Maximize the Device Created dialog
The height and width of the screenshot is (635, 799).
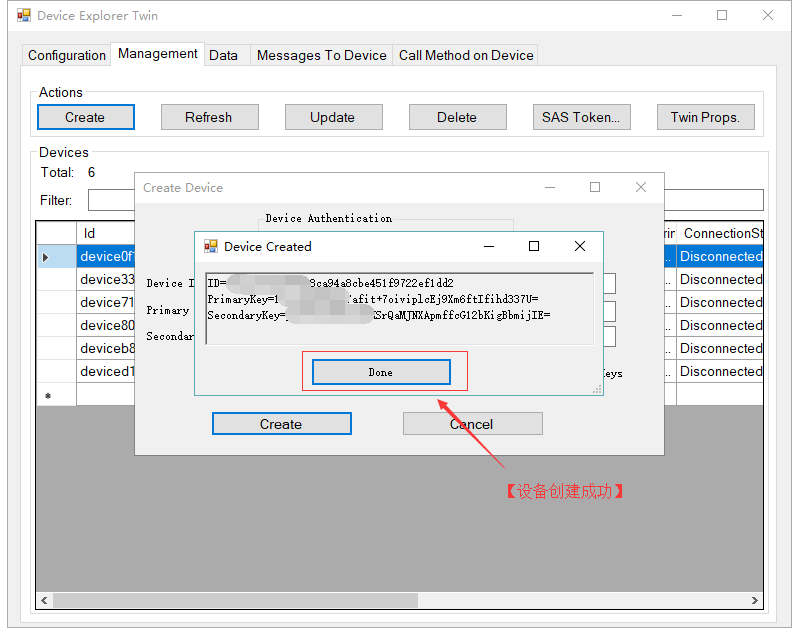tap(534, 246)
